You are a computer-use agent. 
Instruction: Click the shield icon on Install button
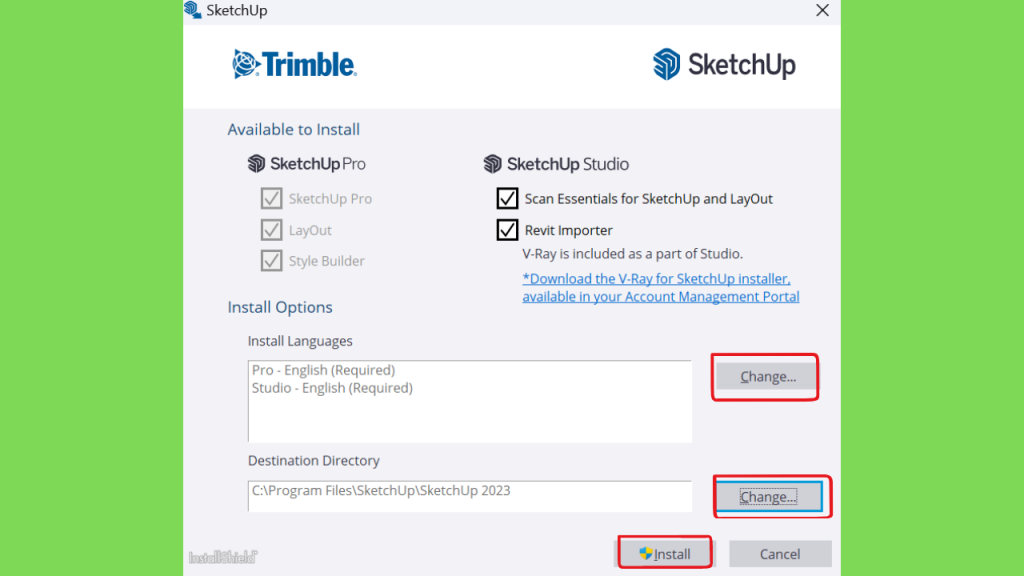coord(645,553)
